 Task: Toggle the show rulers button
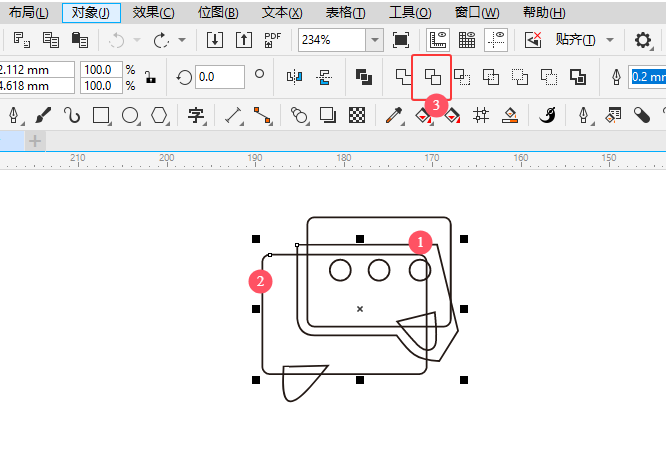click(437, 40)
